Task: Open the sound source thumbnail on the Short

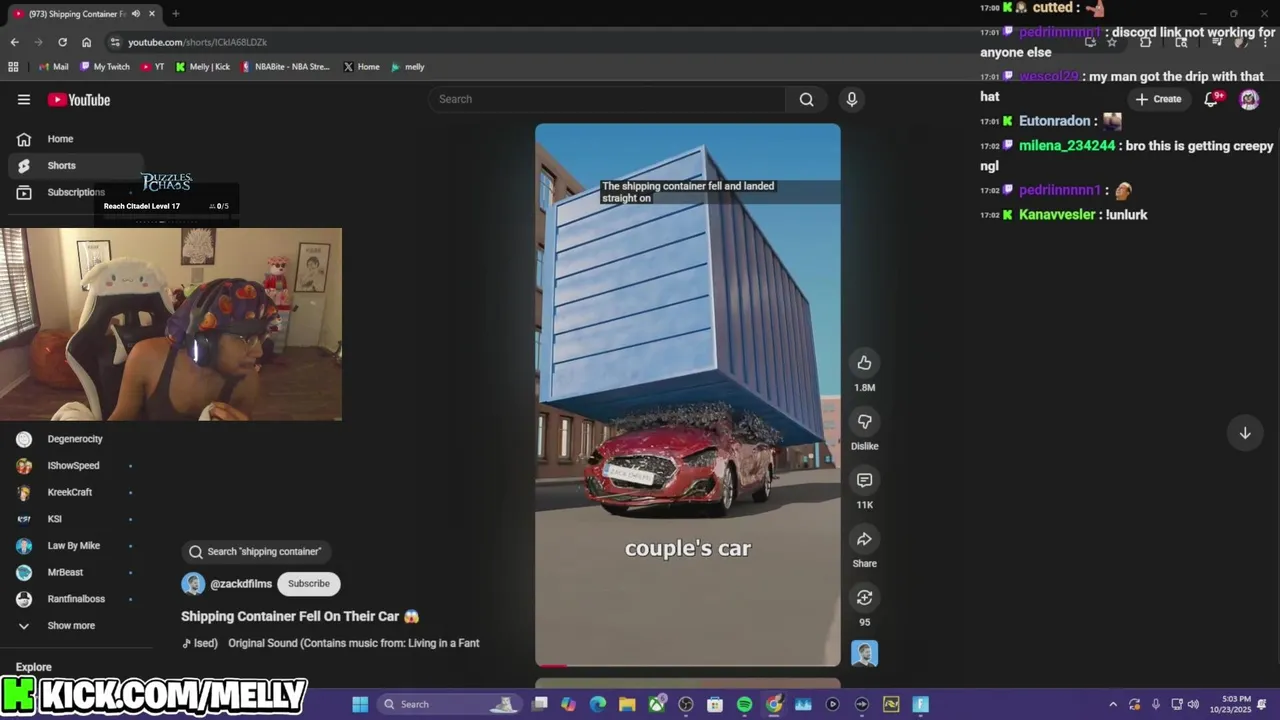Action: tap(864, 653)
